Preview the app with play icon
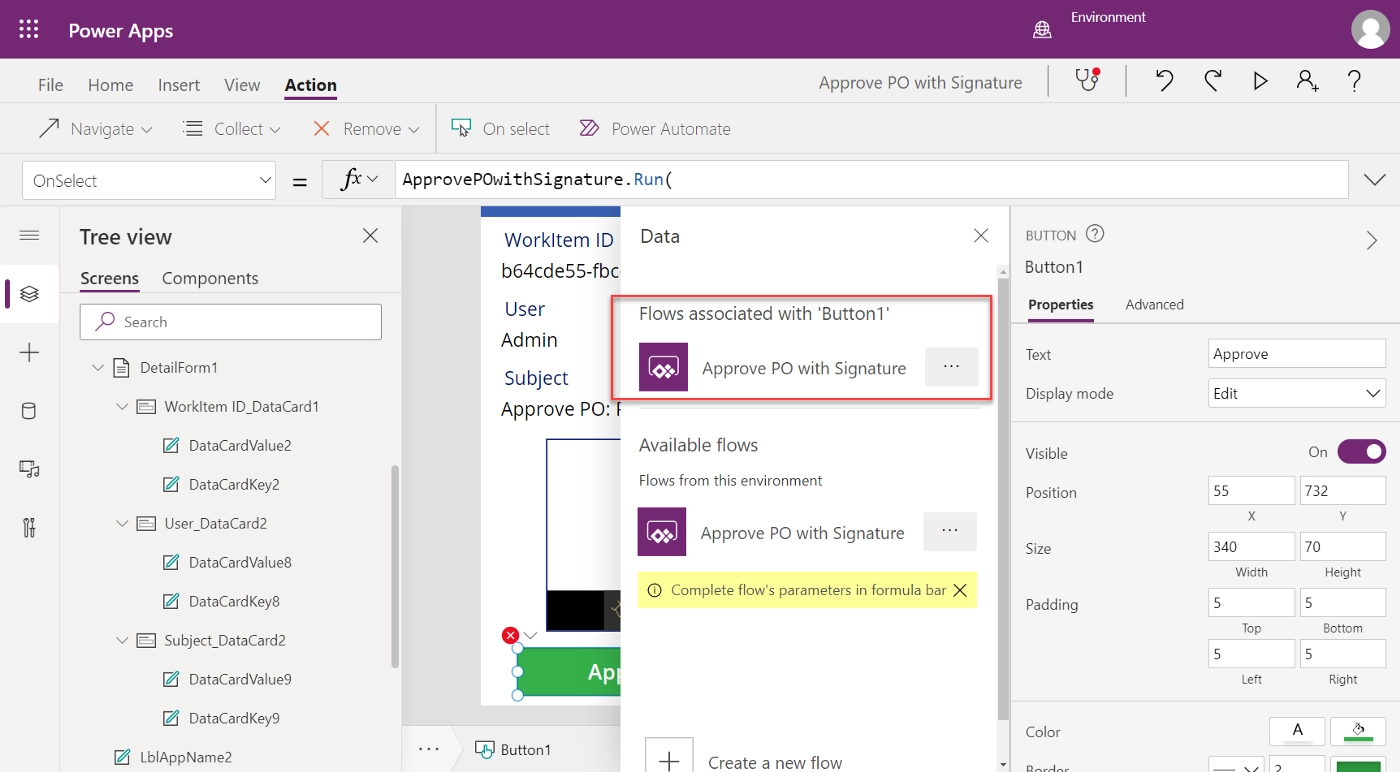This screenshot has height=772, width=1400. (x=1260, y=82)
